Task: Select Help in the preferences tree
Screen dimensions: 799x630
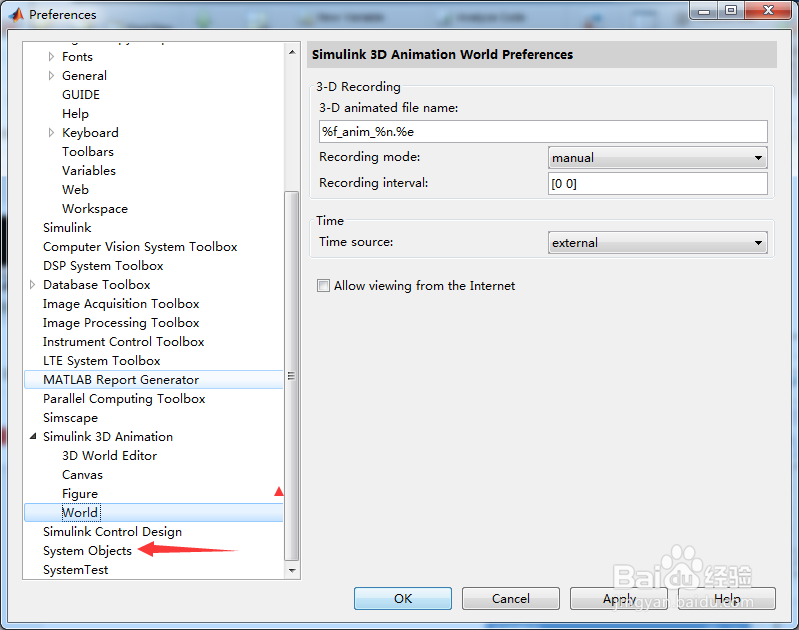Action: pos(75,114)
